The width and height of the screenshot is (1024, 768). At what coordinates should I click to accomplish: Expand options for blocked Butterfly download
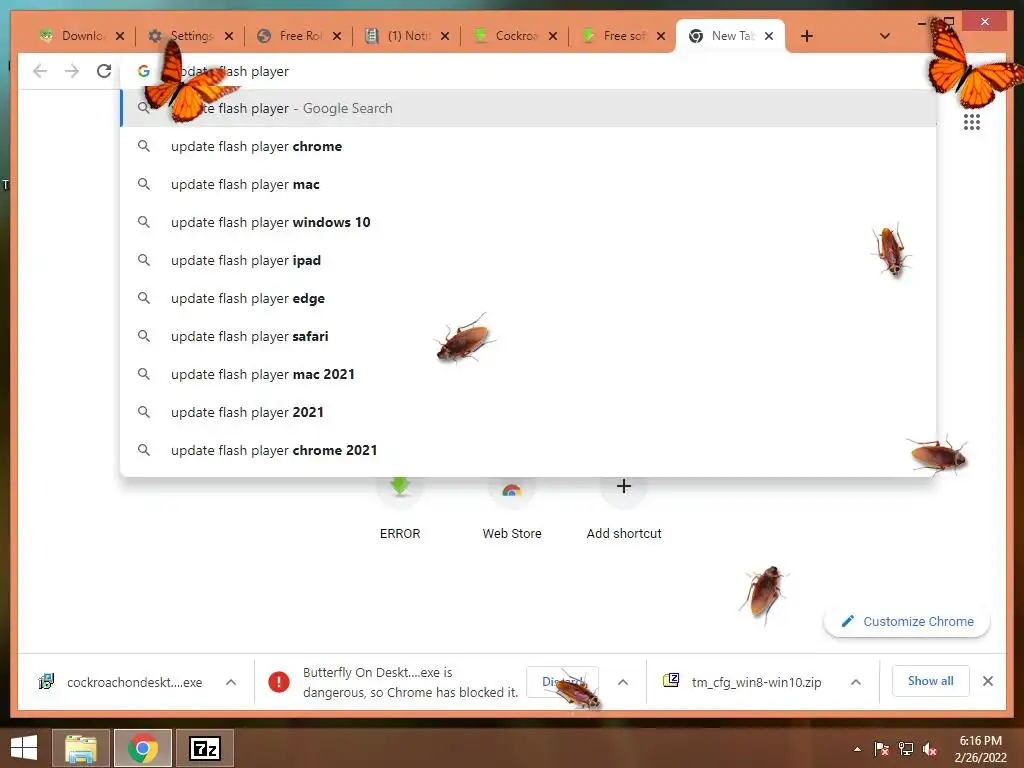622,682
